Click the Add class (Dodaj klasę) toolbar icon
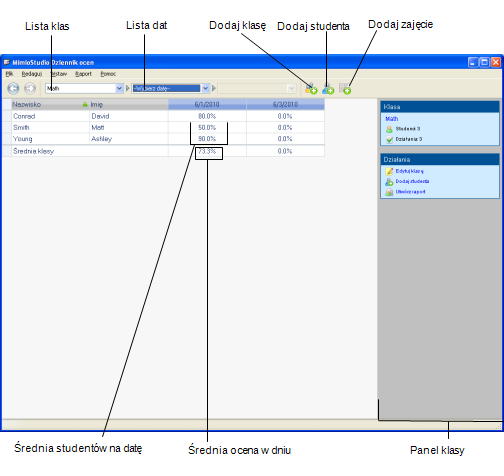Image resolution: width=504 pixels, height=476 pixels. click(311, 88)
